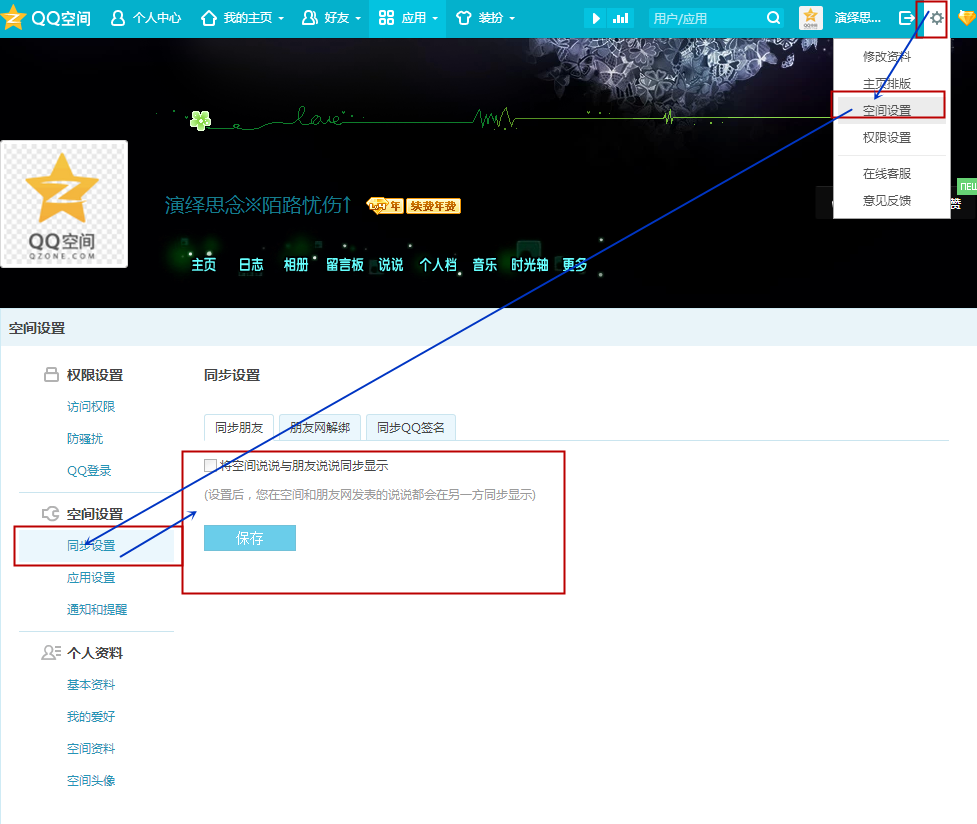Open the 应用 dropdown menu

click(x=408, y=18)
